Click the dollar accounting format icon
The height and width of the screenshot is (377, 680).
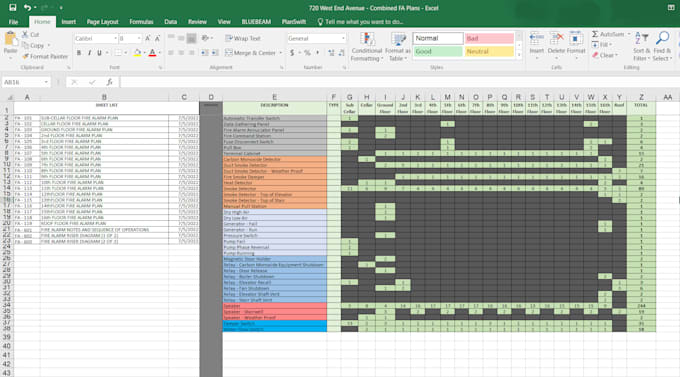coord(292,53)
